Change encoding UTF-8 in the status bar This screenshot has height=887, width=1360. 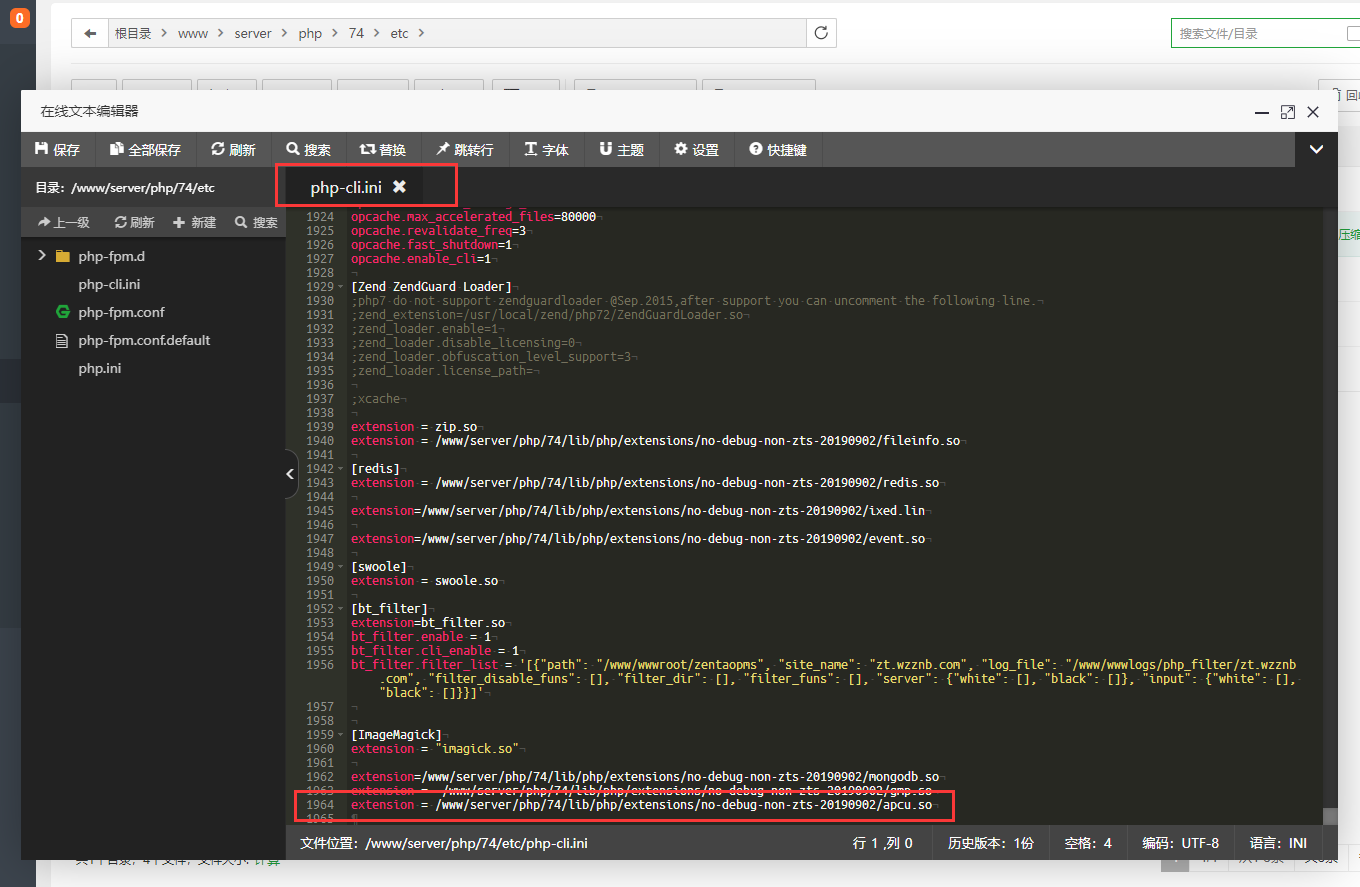click(x=1181, y=843)
